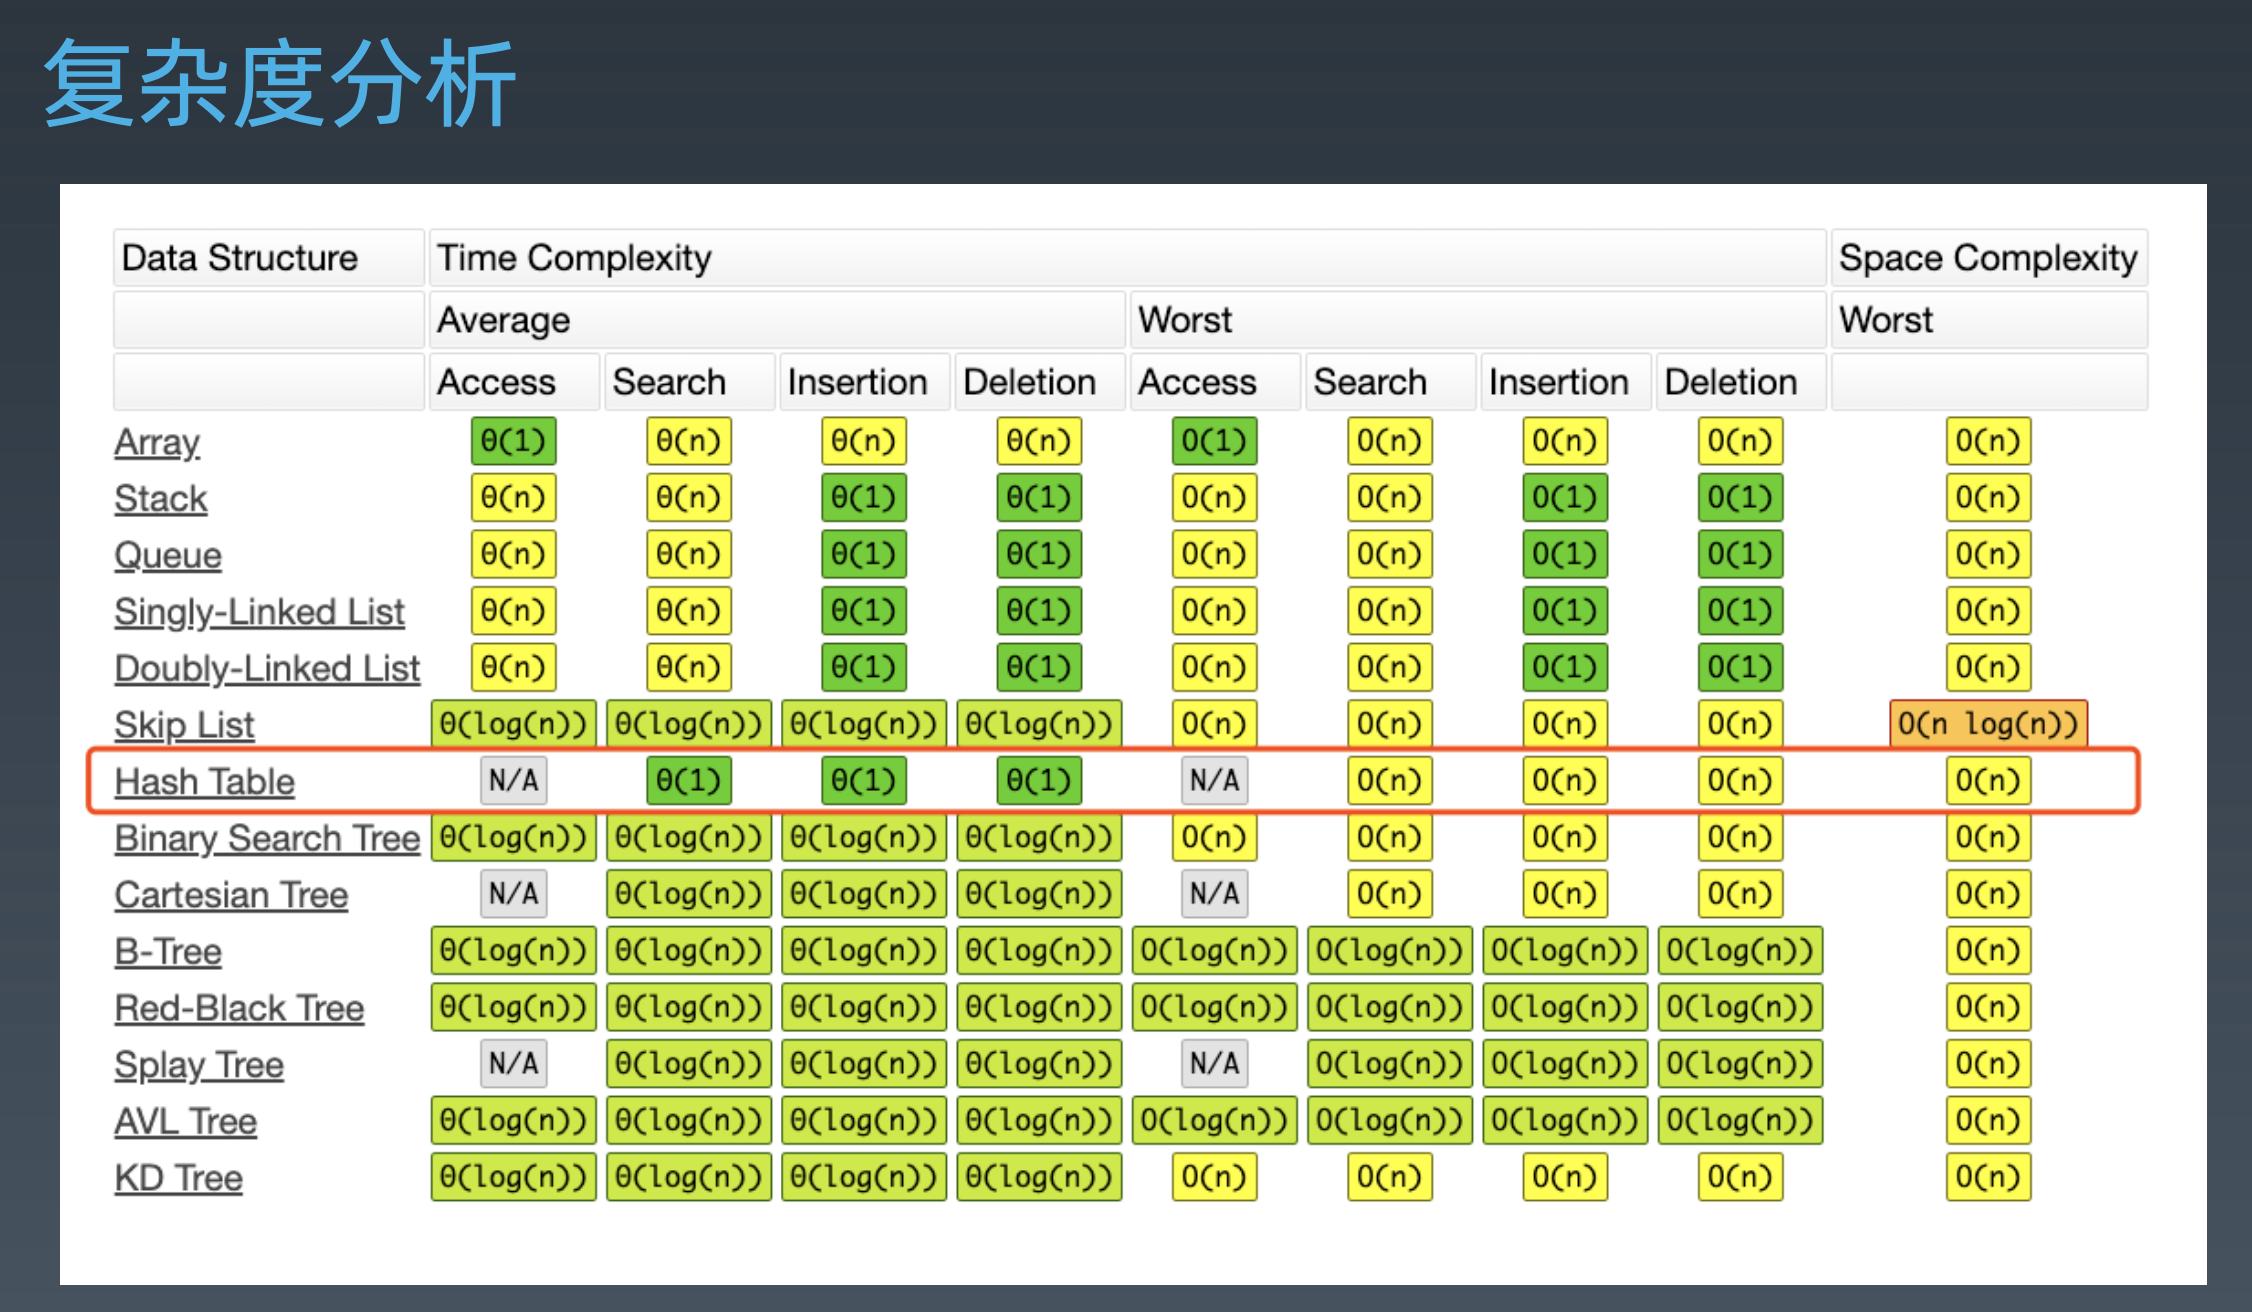Click the Stack link
Image resolution: width=2252 pixels, height=1312 pixels.
pyautogui.click(x=160, y=498)
